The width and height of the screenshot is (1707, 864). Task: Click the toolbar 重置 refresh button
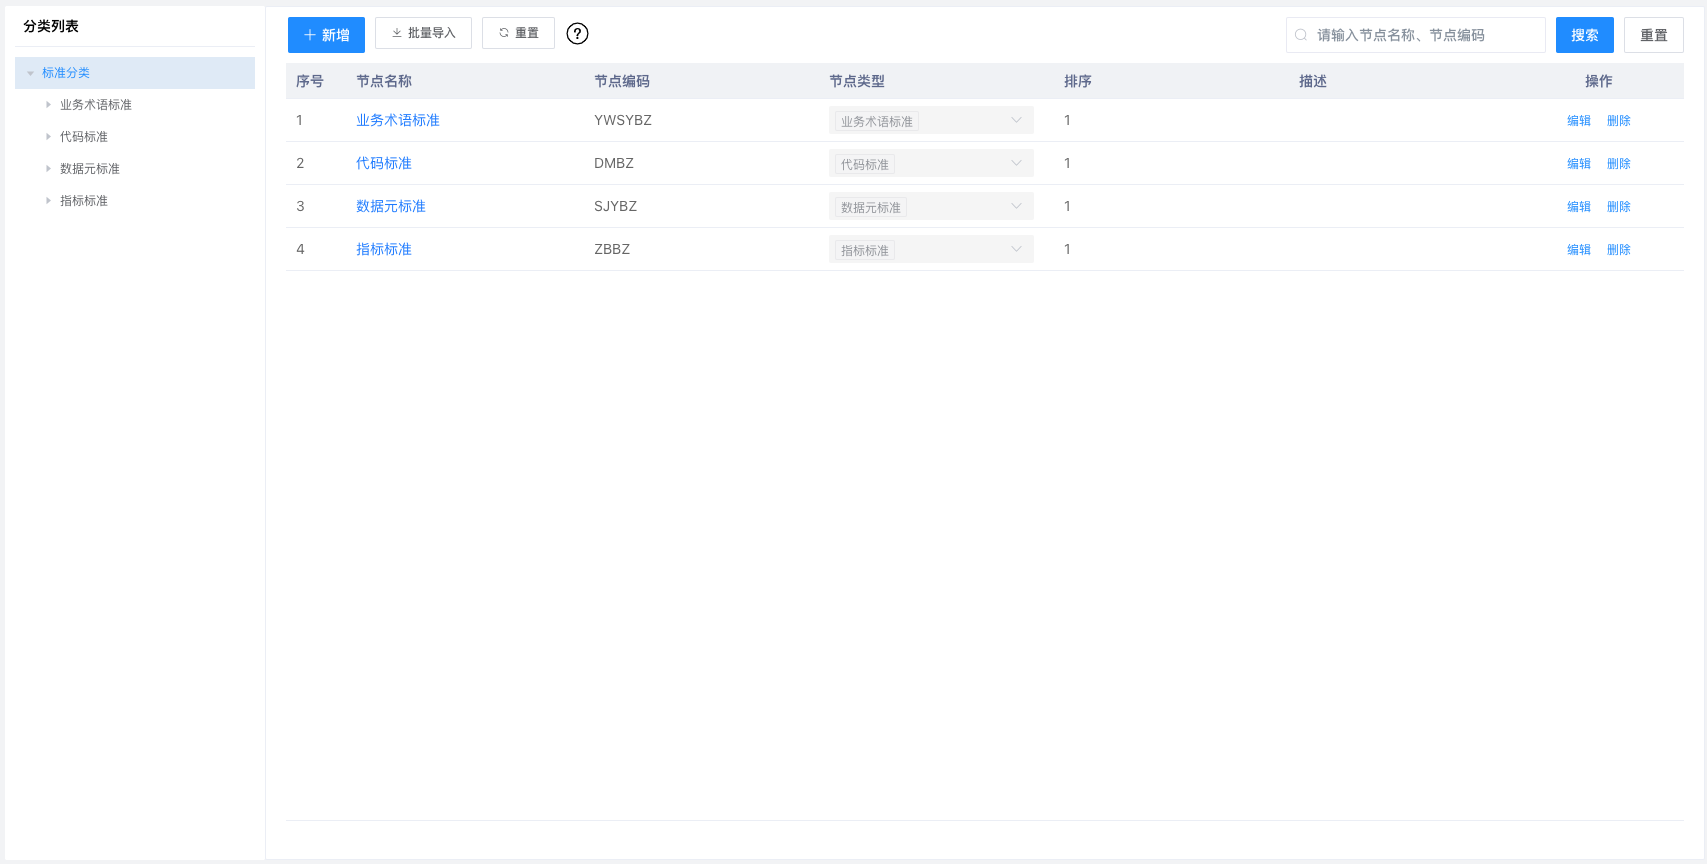pos(518,33)
